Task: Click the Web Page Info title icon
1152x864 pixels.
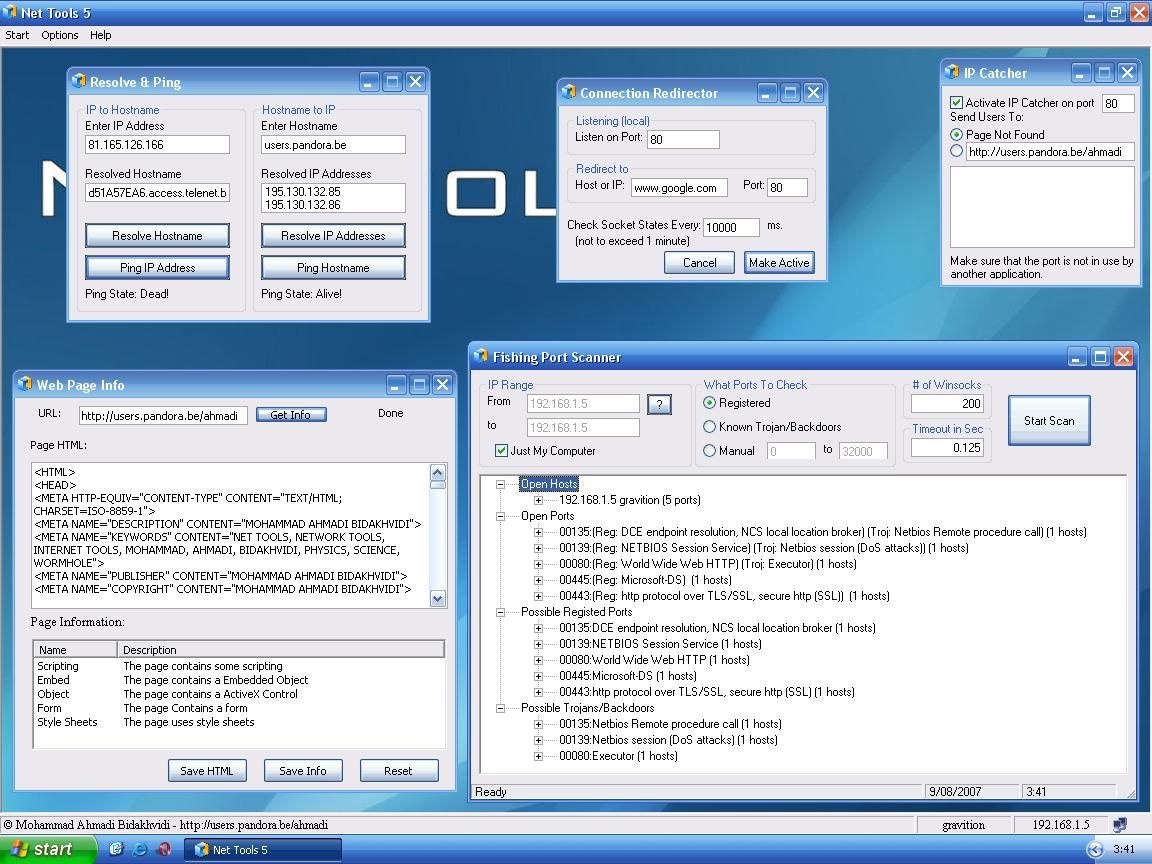Action: (25, 385)
